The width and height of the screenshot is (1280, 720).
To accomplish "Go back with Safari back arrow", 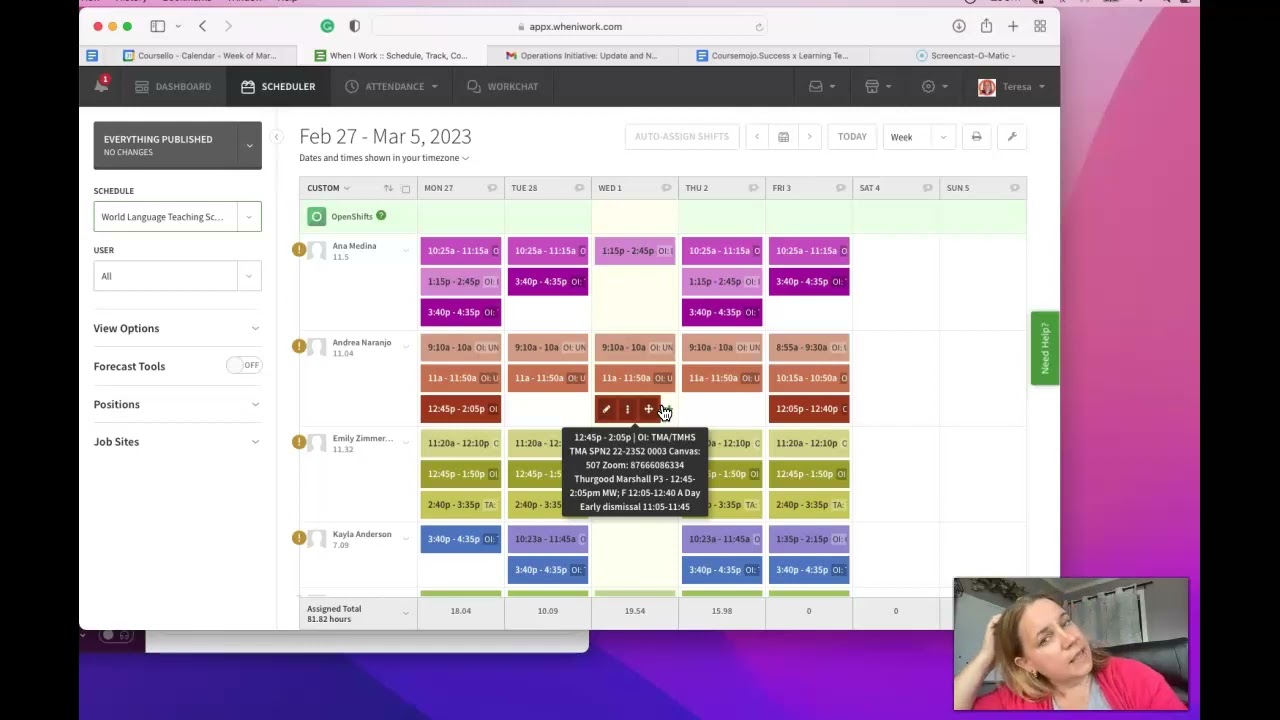I will point(203,27).
